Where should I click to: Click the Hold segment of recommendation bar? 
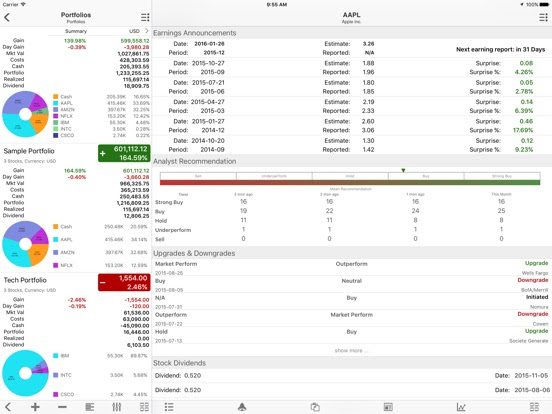(350, 176)
